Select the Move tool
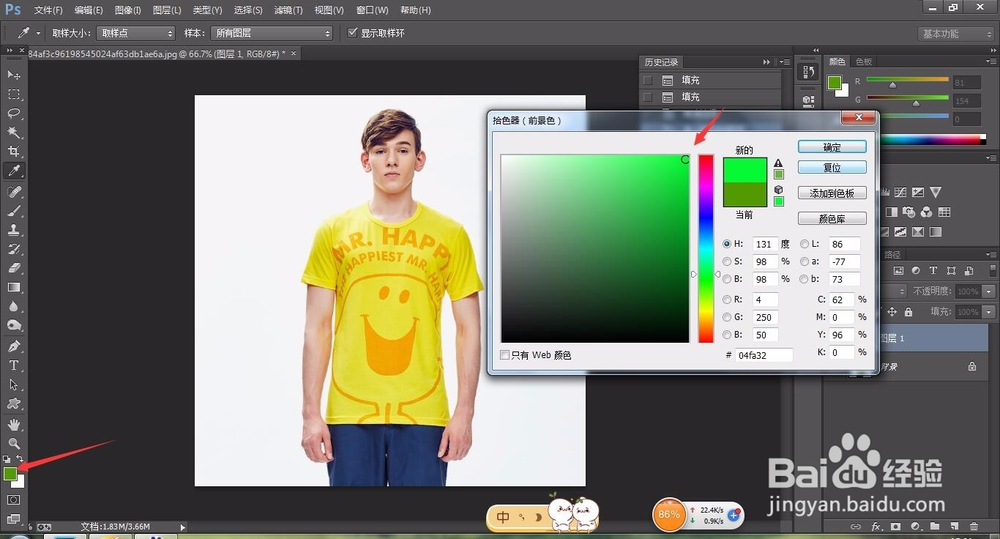The height and width of the screenshot is (539, 1000). point(13,75)
